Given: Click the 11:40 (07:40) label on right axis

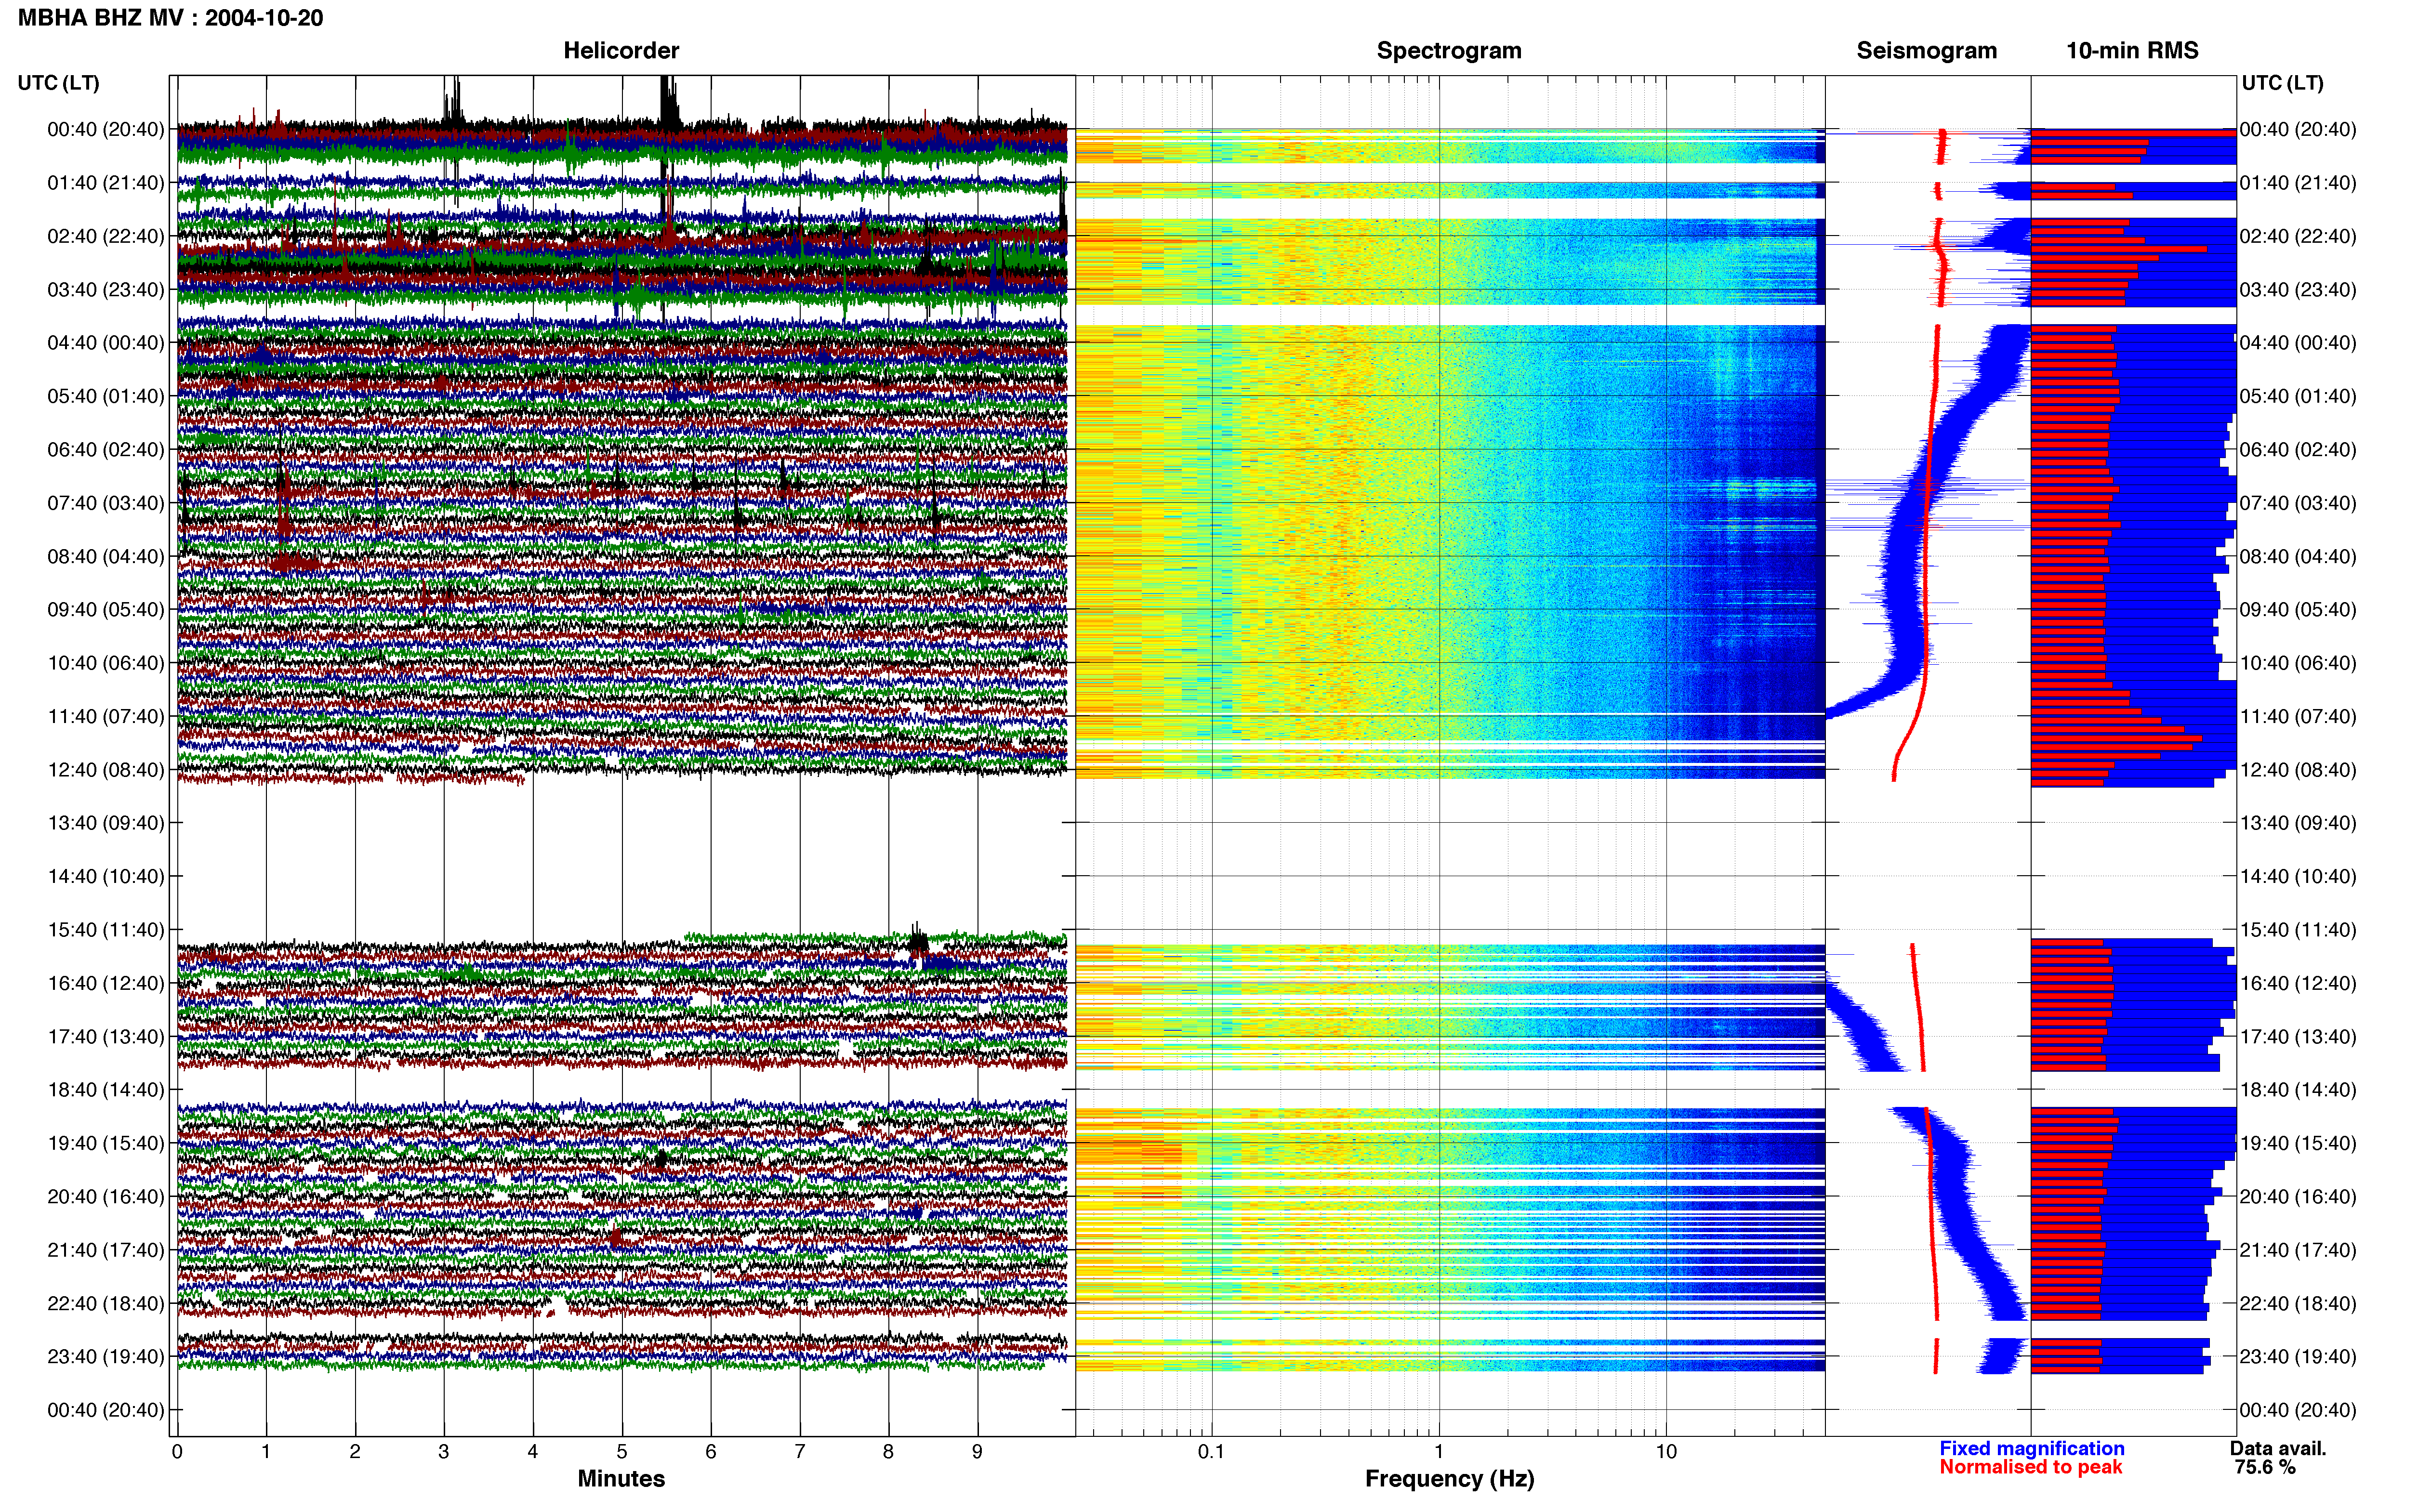Looking at the screenshot, I should 2298,716.
